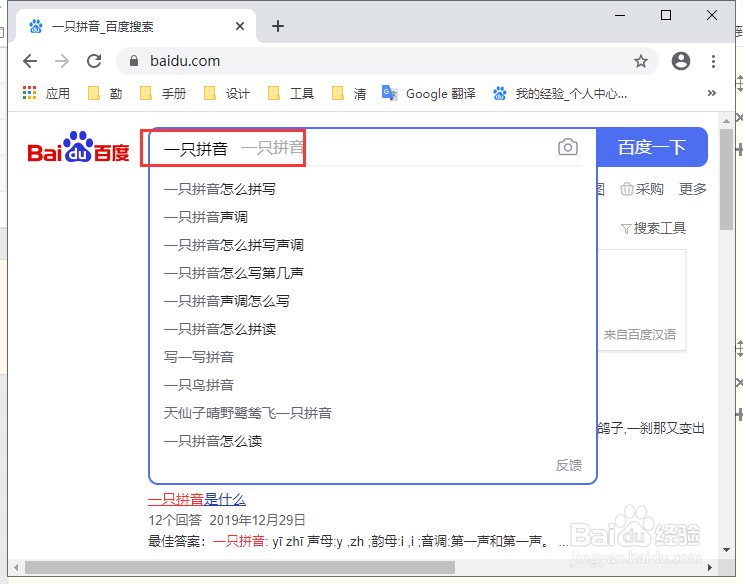The width and height of the screenshot is (743, 584).
Task: Select suggestion 一只拼音声调
Action: click(372, 217)
